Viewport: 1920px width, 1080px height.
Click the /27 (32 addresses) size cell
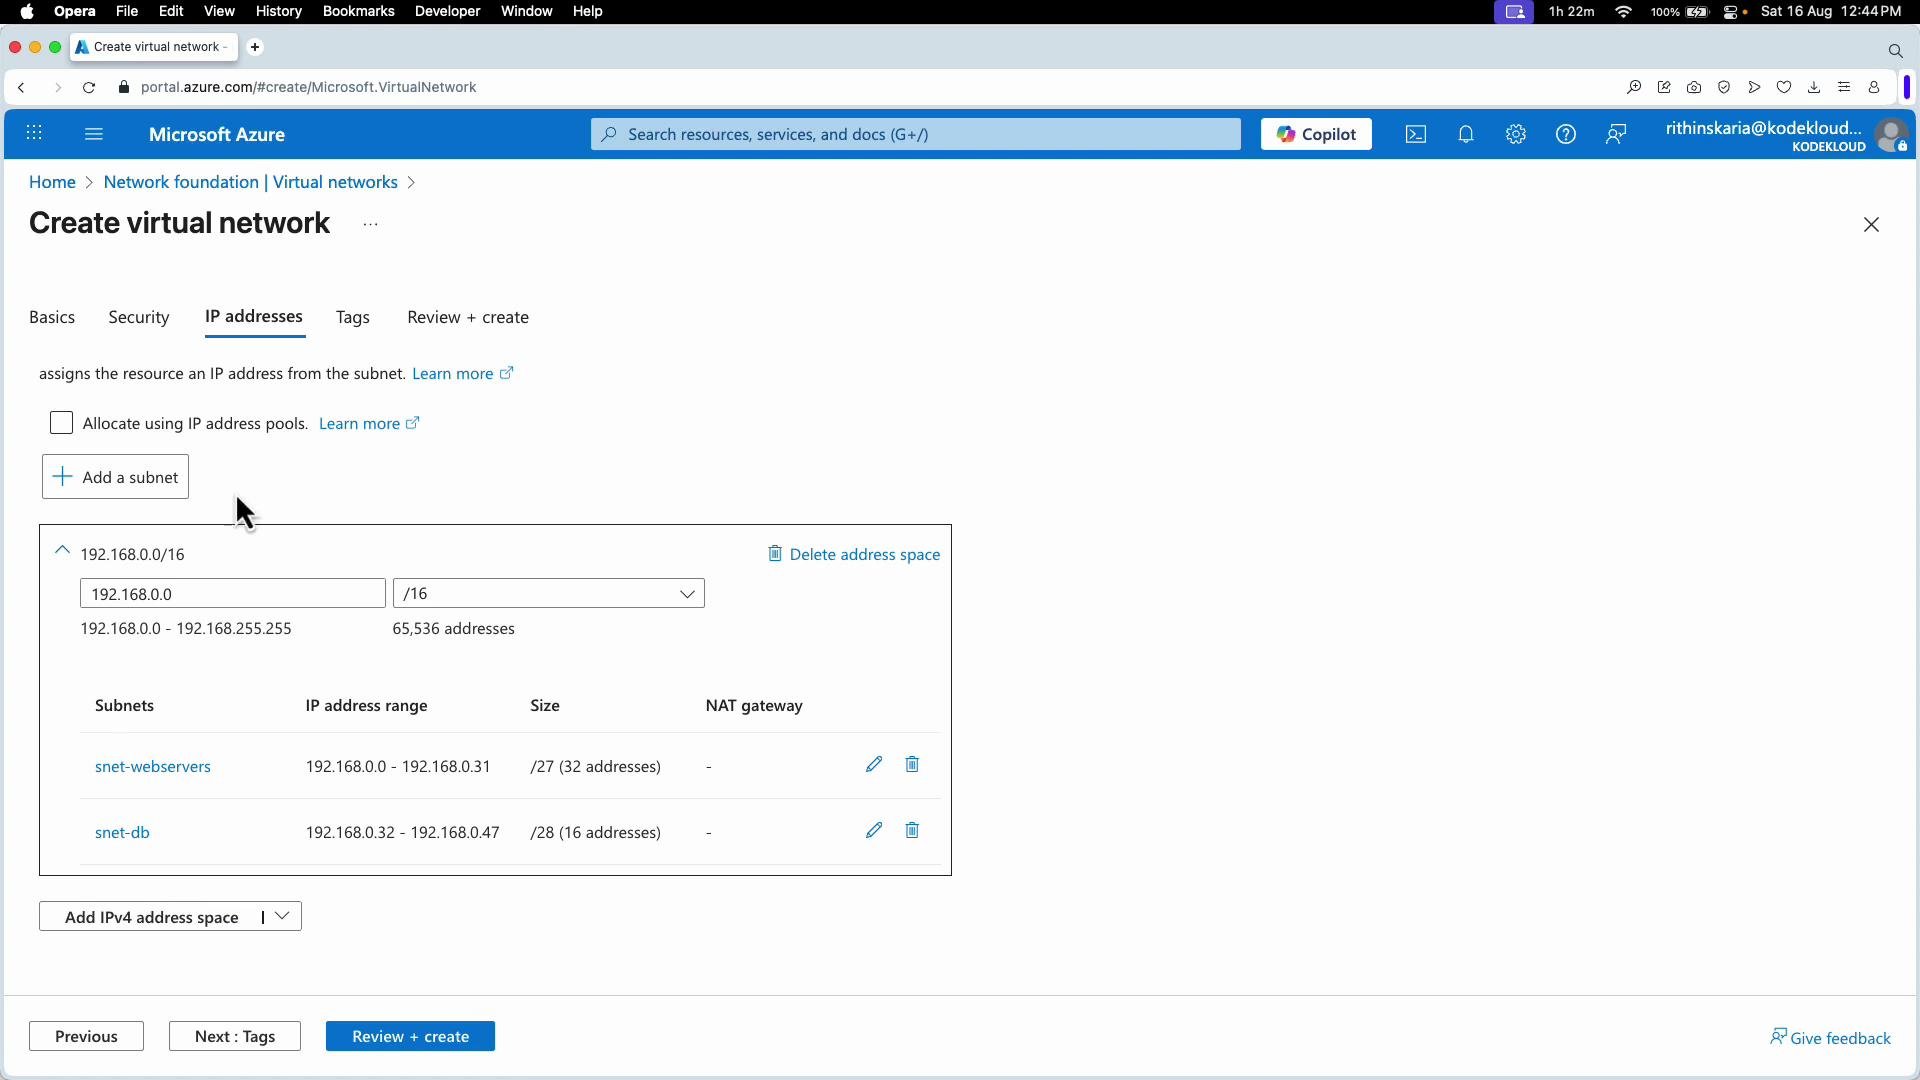tap(596, 766)
